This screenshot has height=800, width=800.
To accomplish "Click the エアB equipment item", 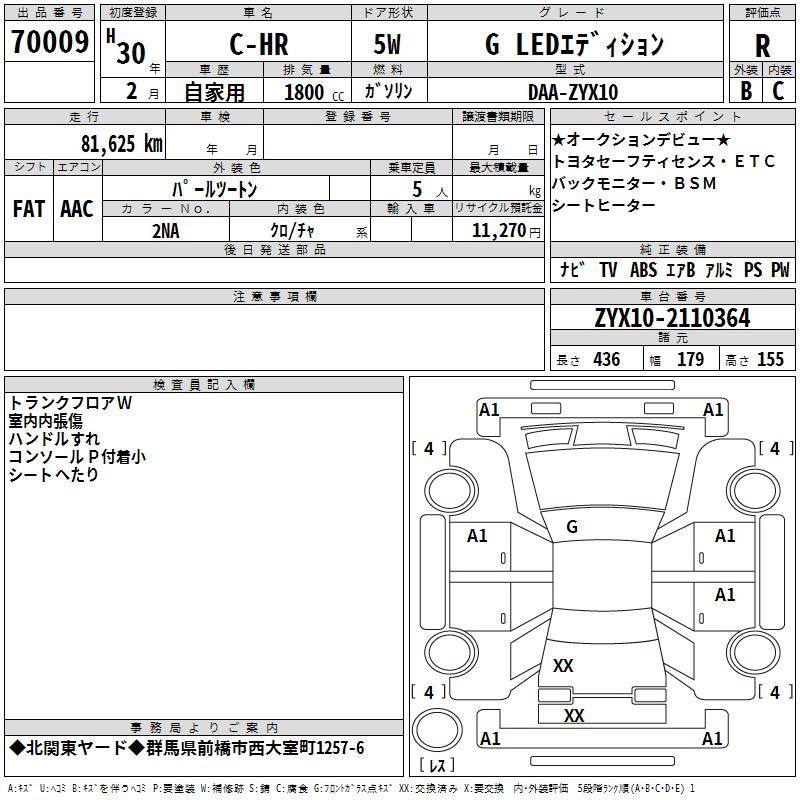I will tap(680, 269).
